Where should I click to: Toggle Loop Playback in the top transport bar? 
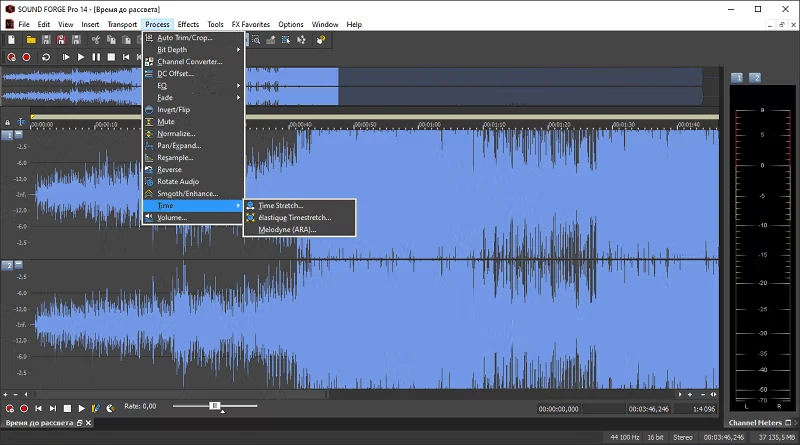click(45, 57)
